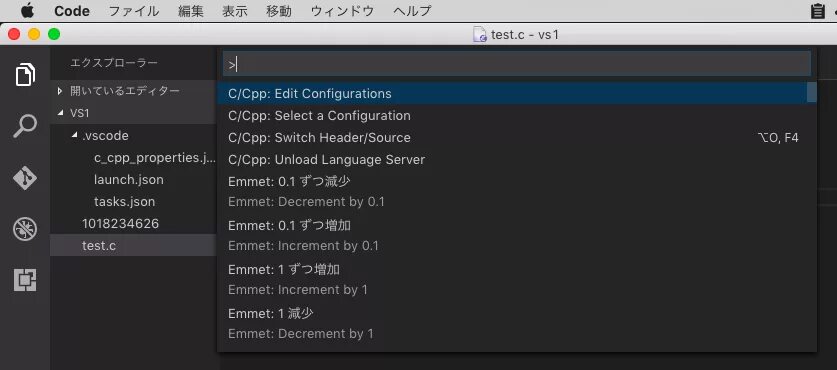
Task: Run Emmet: 1 ずつ増加 command
Action: pyautogui.click(x=517, y=279)
